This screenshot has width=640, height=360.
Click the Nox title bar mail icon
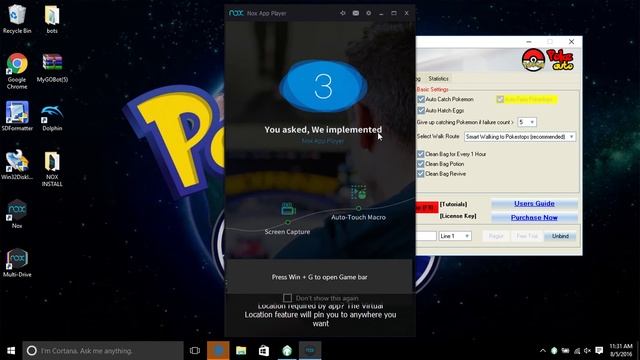[356, 13]
